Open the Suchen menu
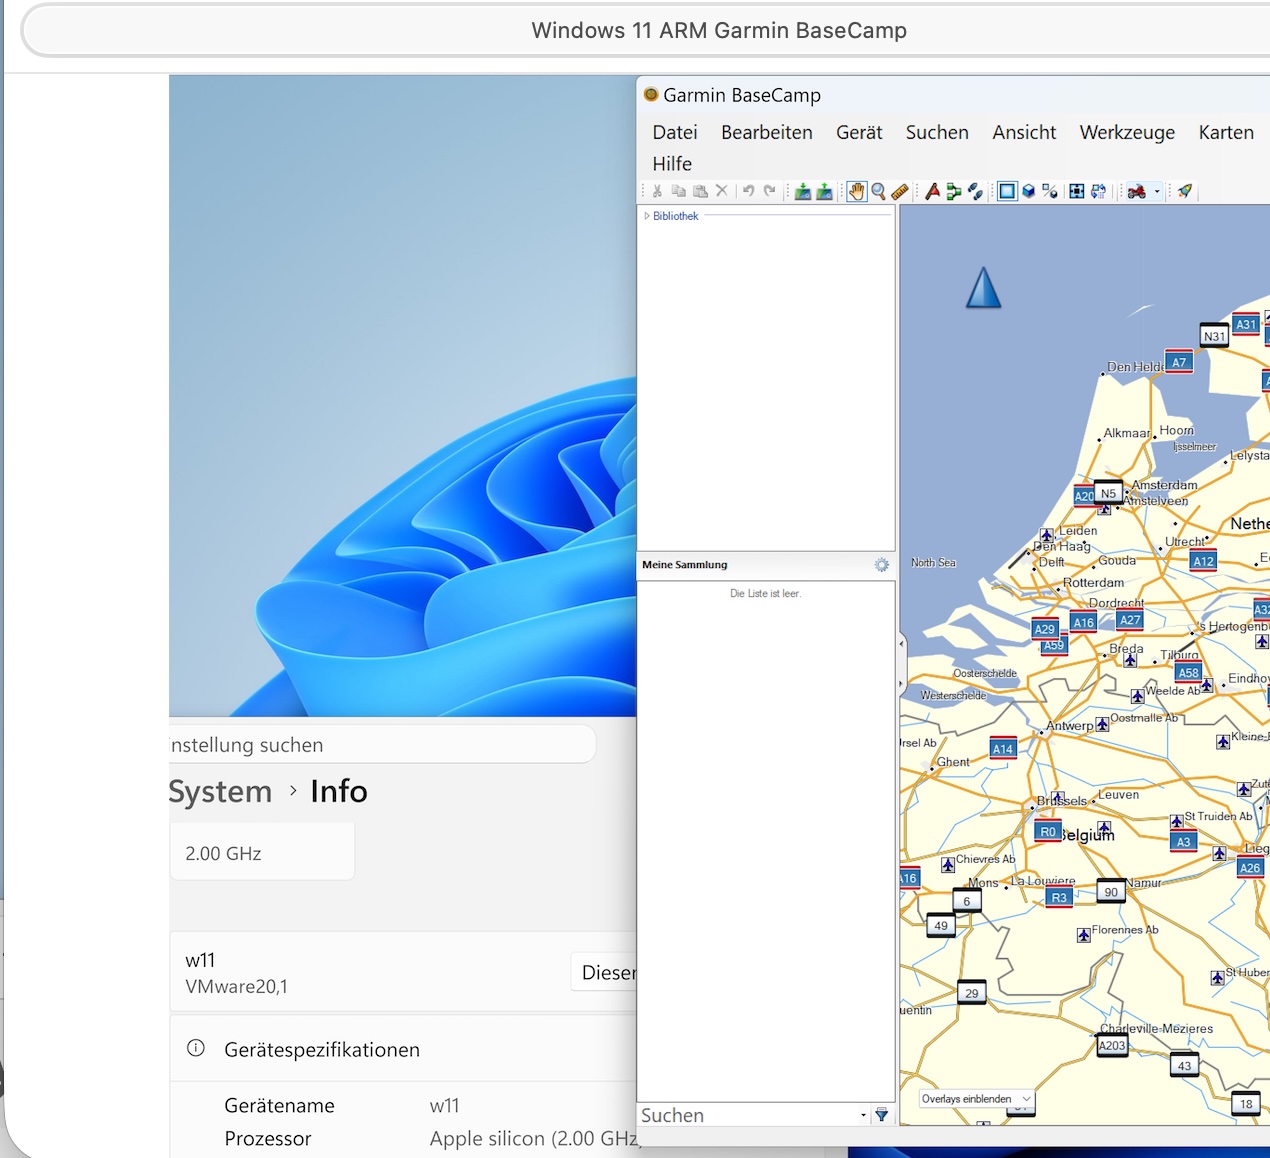This screenshot has width=1270, height=1158. pyautogui.click(x=937, y=132)
